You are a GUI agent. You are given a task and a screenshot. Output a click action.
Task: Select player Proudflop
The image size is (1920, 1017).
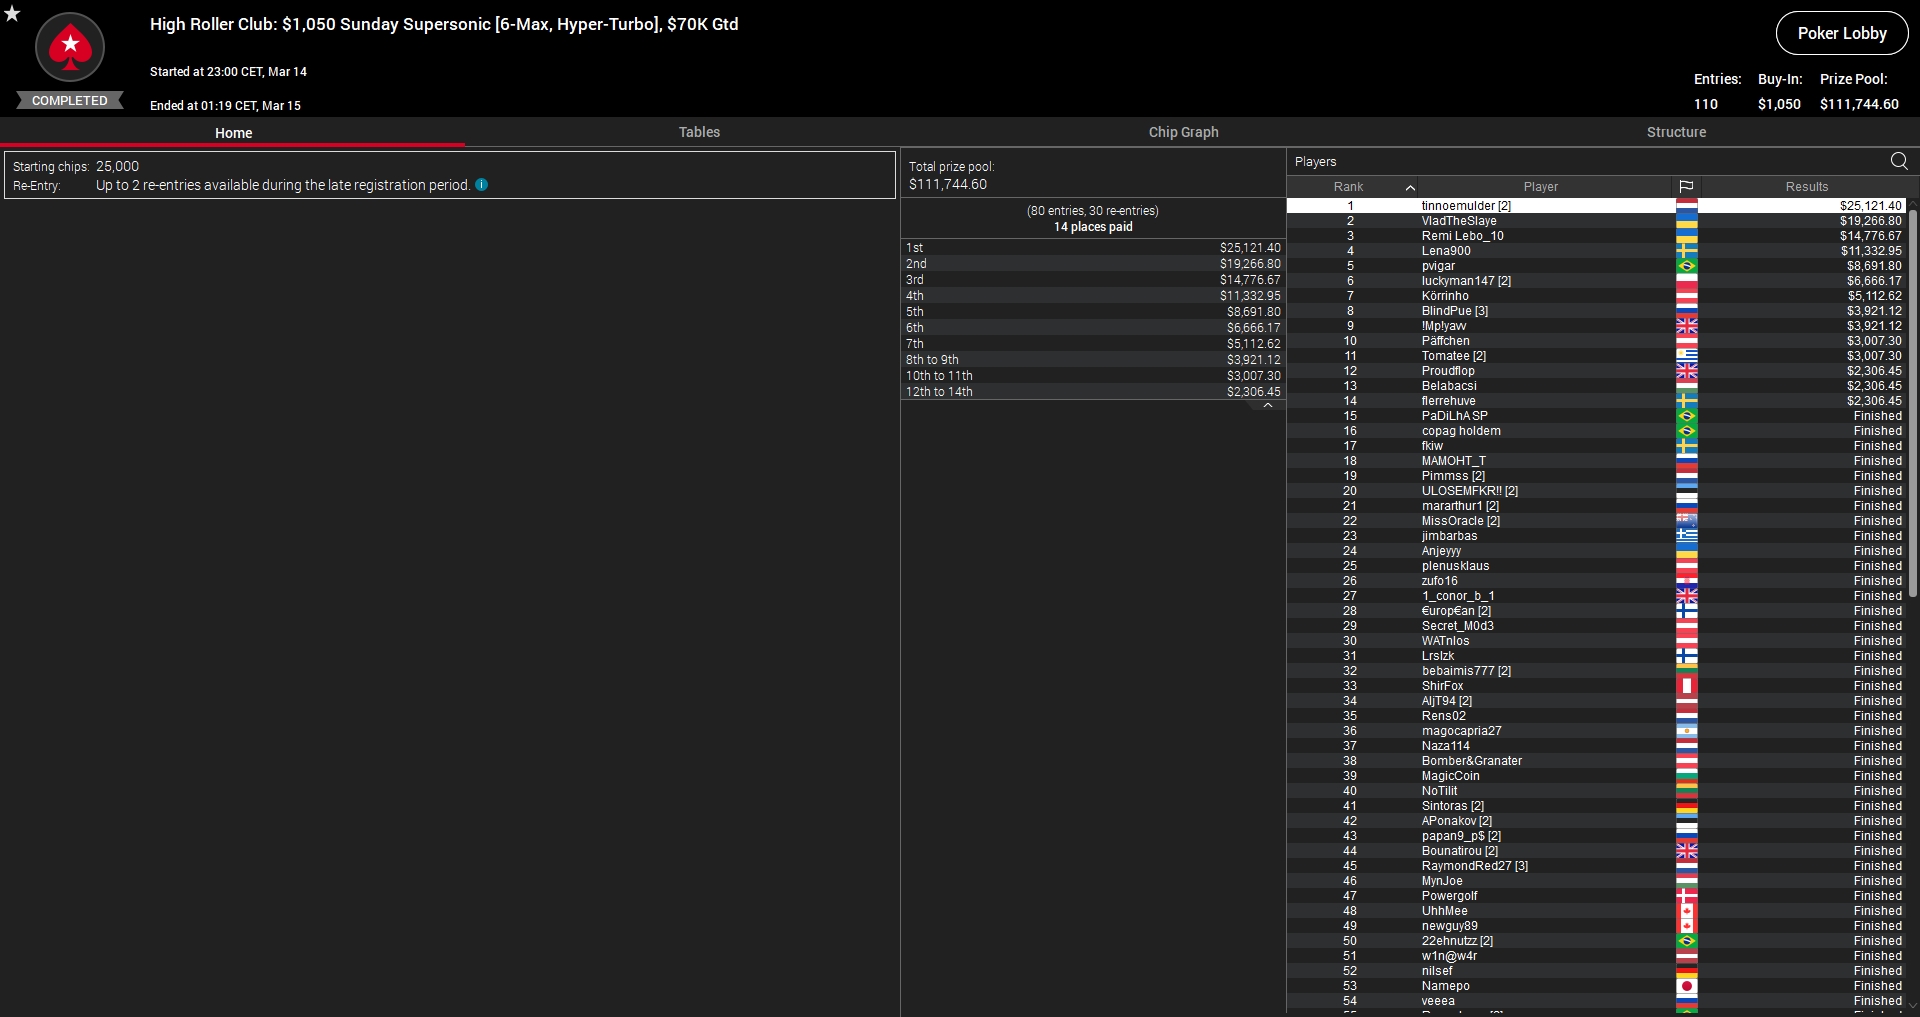pos(1597,371)
